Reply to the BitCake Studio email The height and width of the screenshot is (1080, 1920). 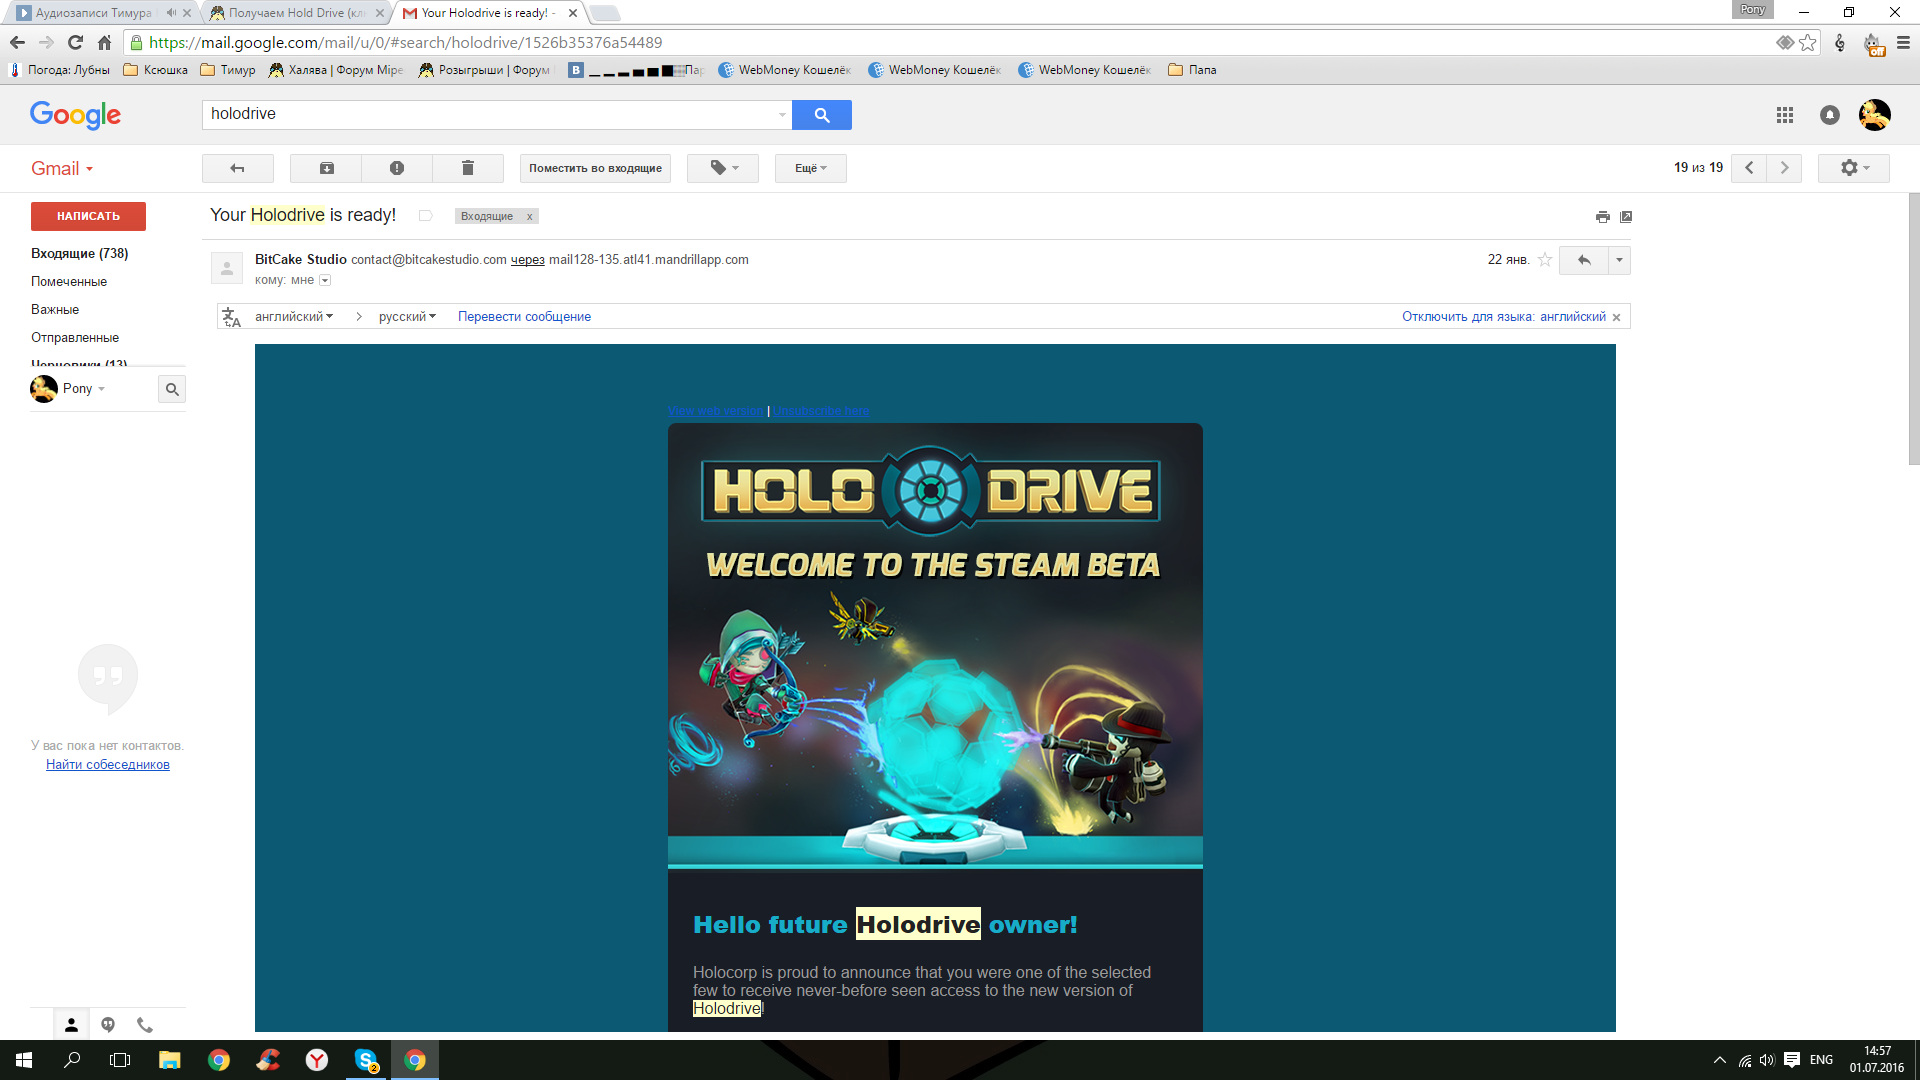point(1584,260)
